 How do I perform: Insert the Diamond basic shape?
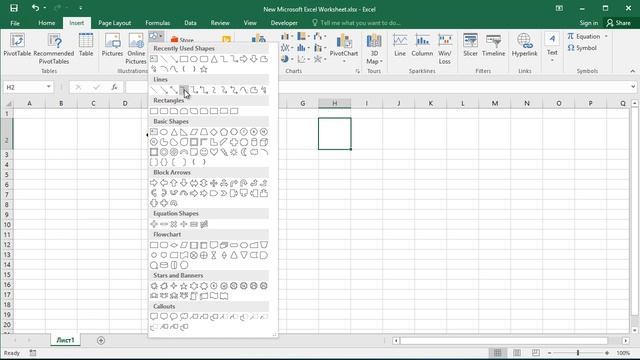[x=214, y=132]
